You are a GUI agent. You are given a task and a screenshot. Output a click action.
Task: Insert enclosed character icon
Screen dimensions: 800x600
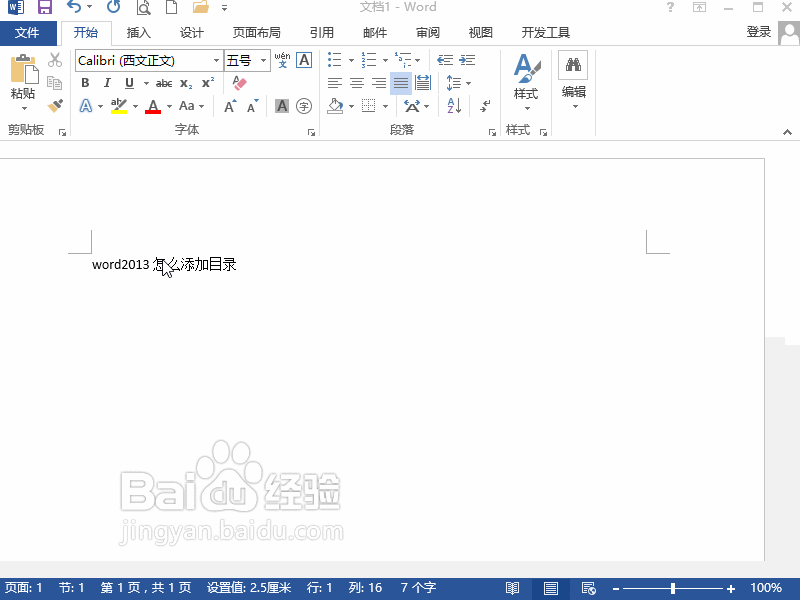pos(304,106)
